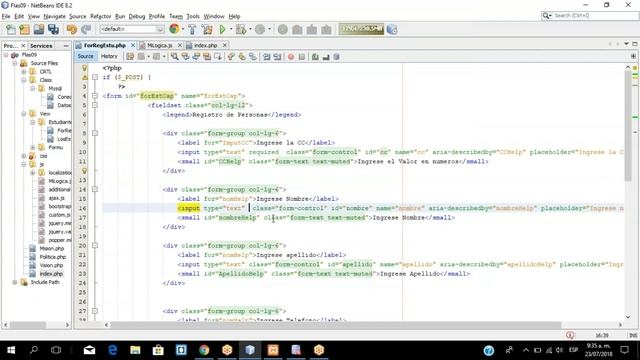Click the Next Bookmark icon

click(x=242, y=57)
